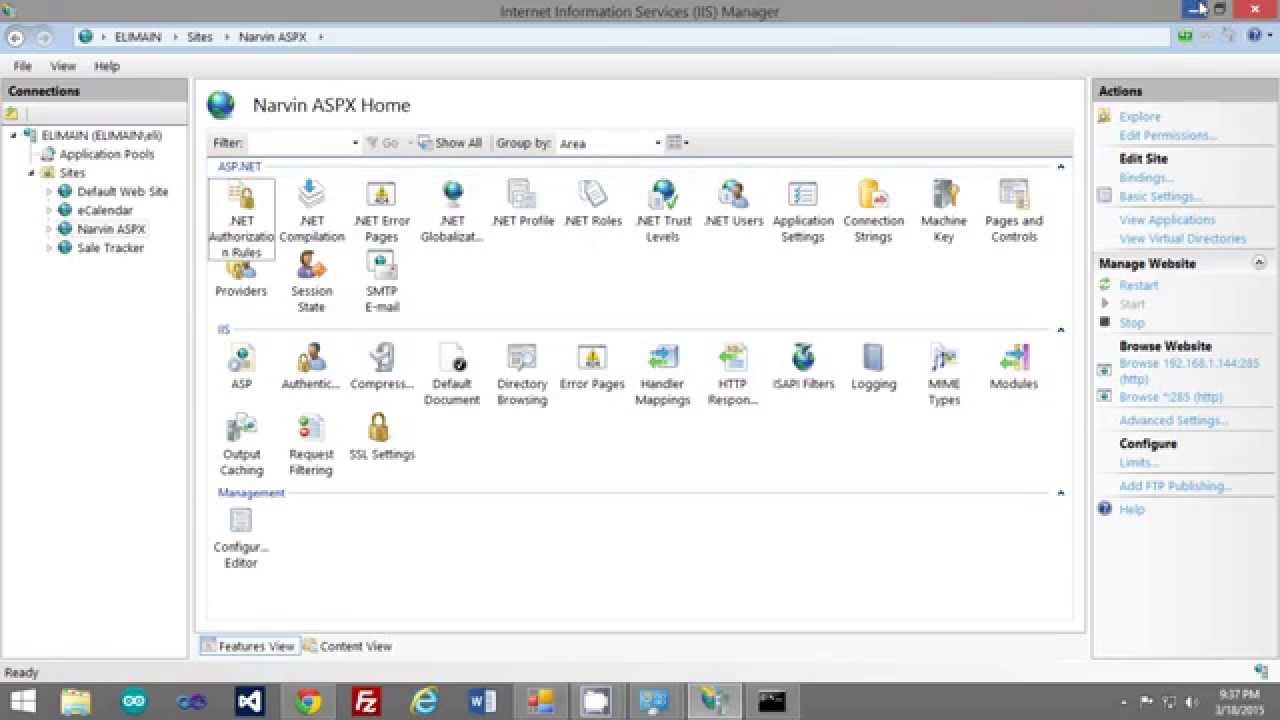Click Add FTP Publishing... link

coord(1175,486)
